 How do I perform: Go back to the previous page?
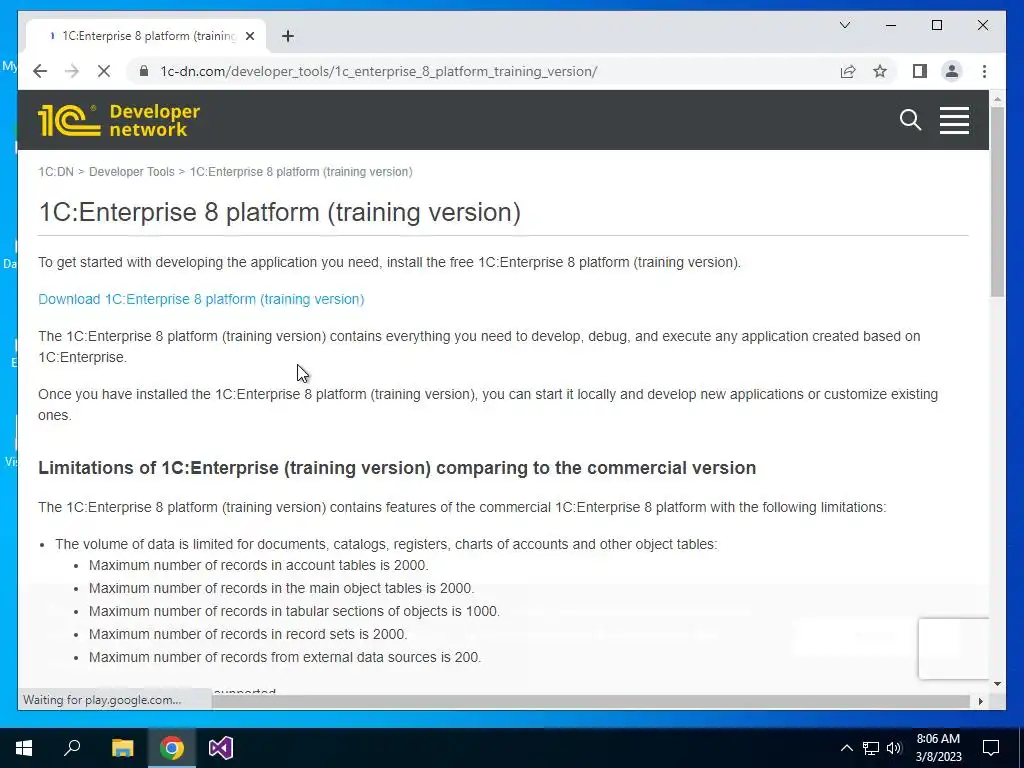click(40, 71)
